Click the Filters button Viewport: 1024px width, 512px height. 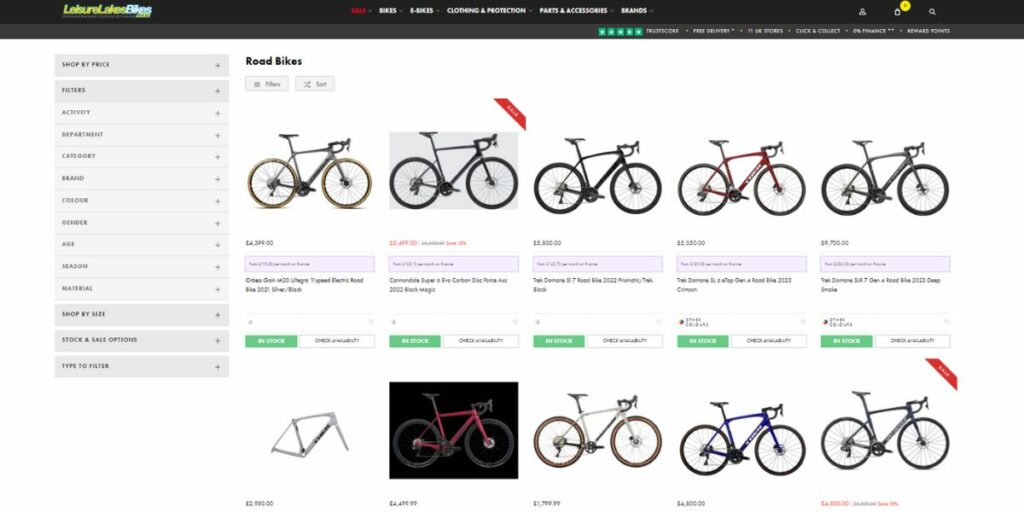coord(267,84)
